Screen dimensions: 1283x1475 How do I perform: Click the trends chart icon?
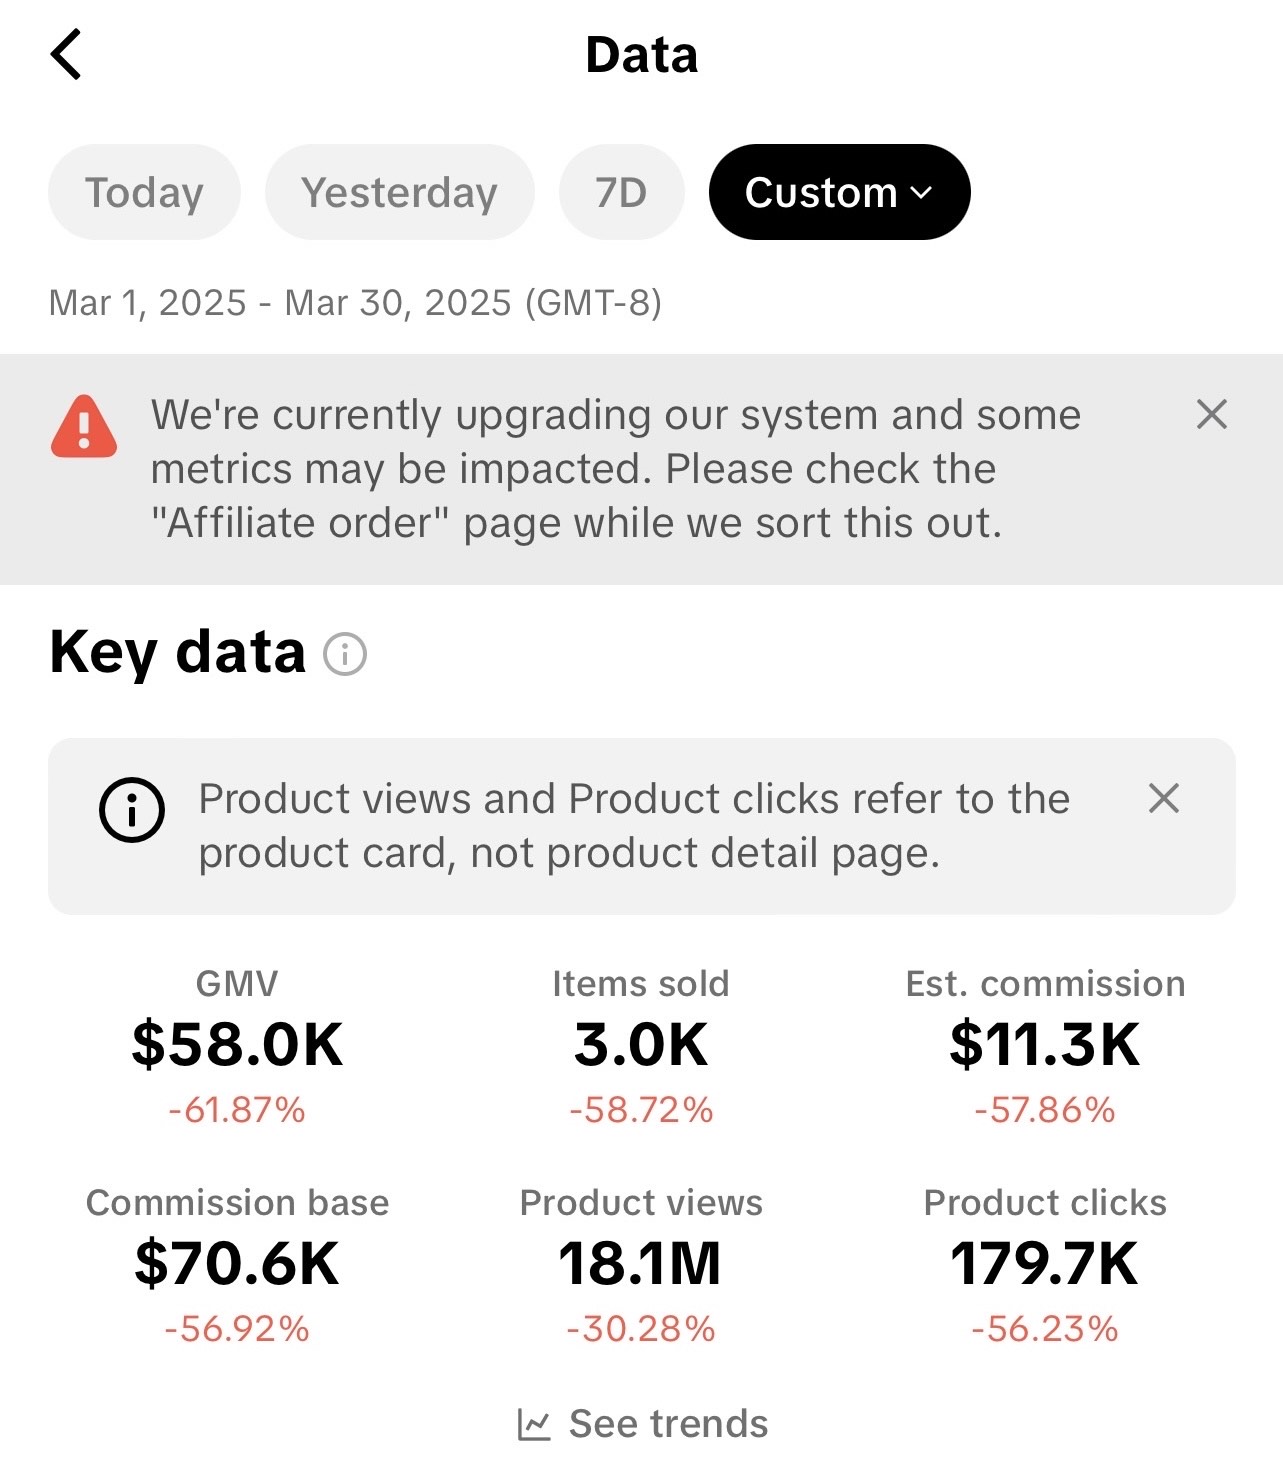tap(534, 1424)
